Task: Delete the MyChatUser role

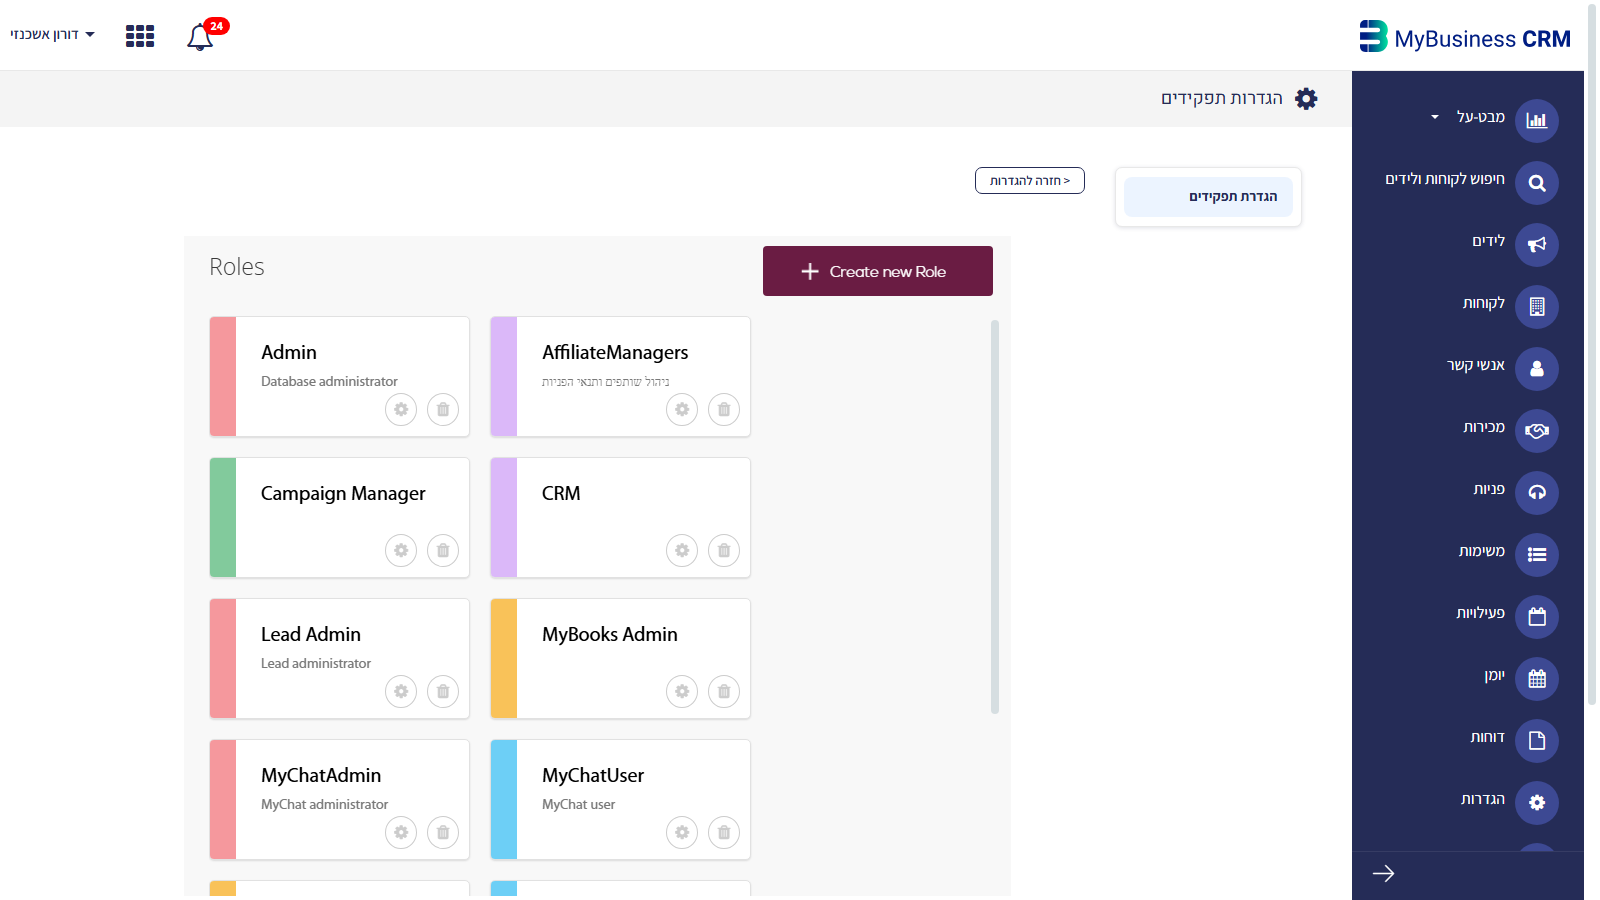Action: [724, 832]
